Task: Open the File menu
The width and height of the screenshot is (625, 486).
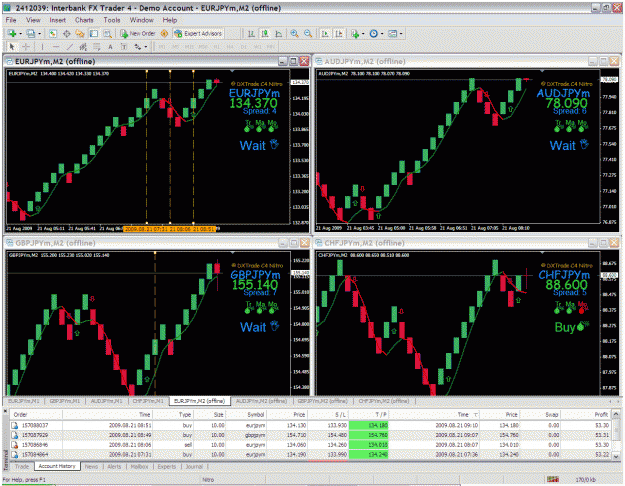Action: 11,20
